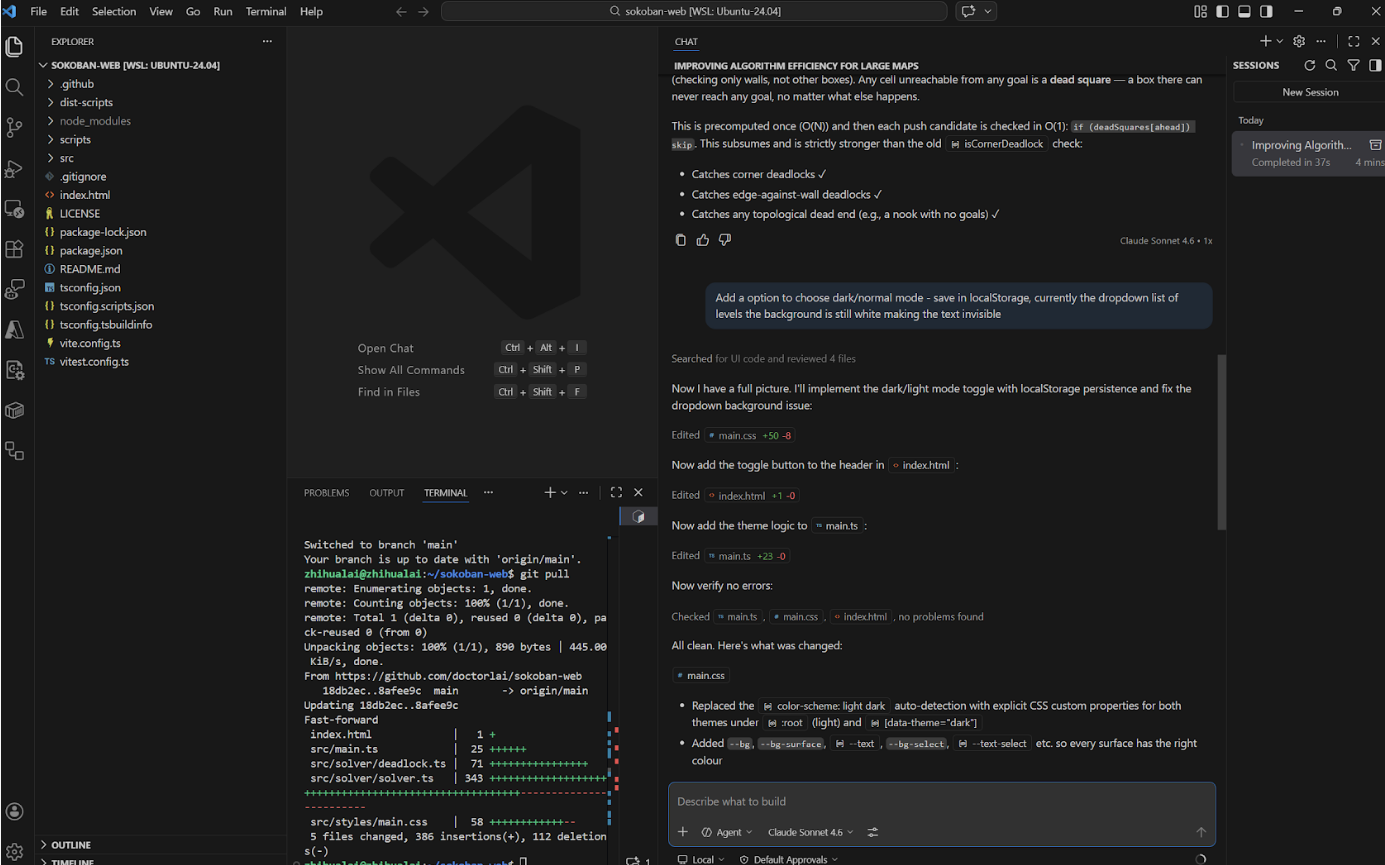
Task: Open the Remote Explorer view
Action: 14,209
